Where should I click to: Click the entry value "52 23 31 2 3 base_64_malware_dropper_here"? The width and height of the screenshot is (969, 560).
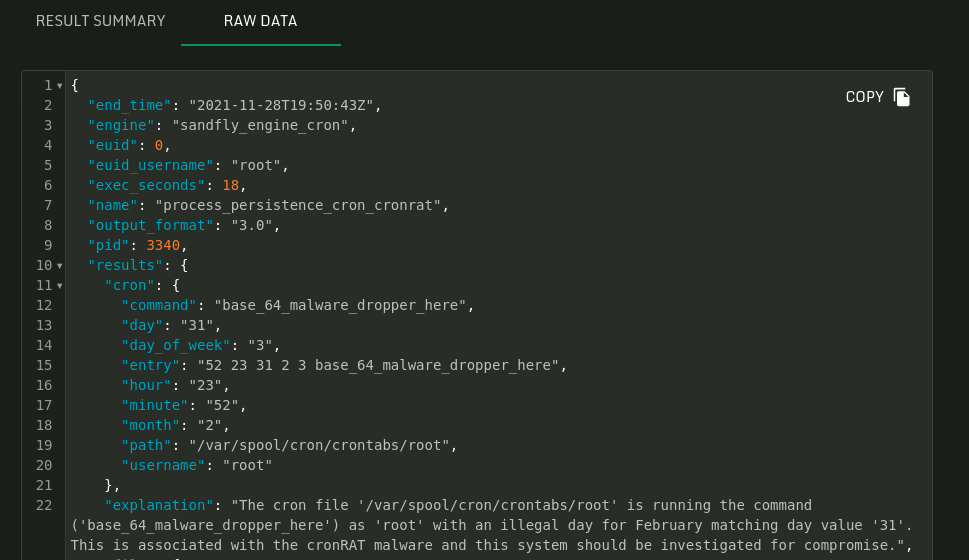[378, 365]
